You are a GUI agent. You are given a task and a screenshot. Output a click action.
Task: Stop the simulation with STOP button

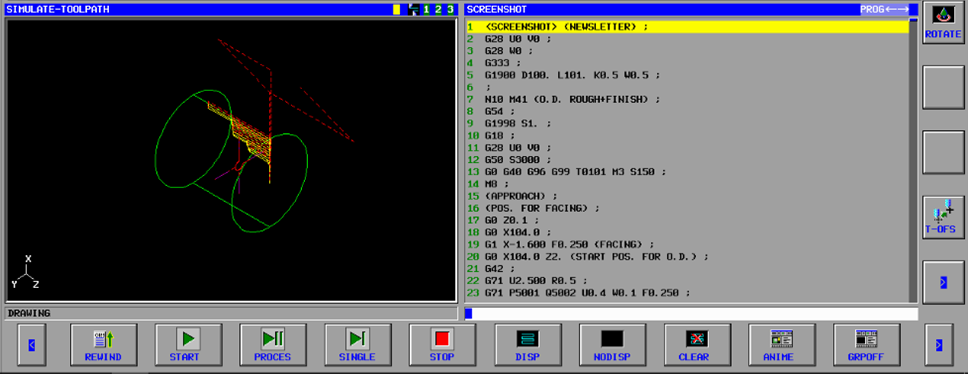coord(442,345)
